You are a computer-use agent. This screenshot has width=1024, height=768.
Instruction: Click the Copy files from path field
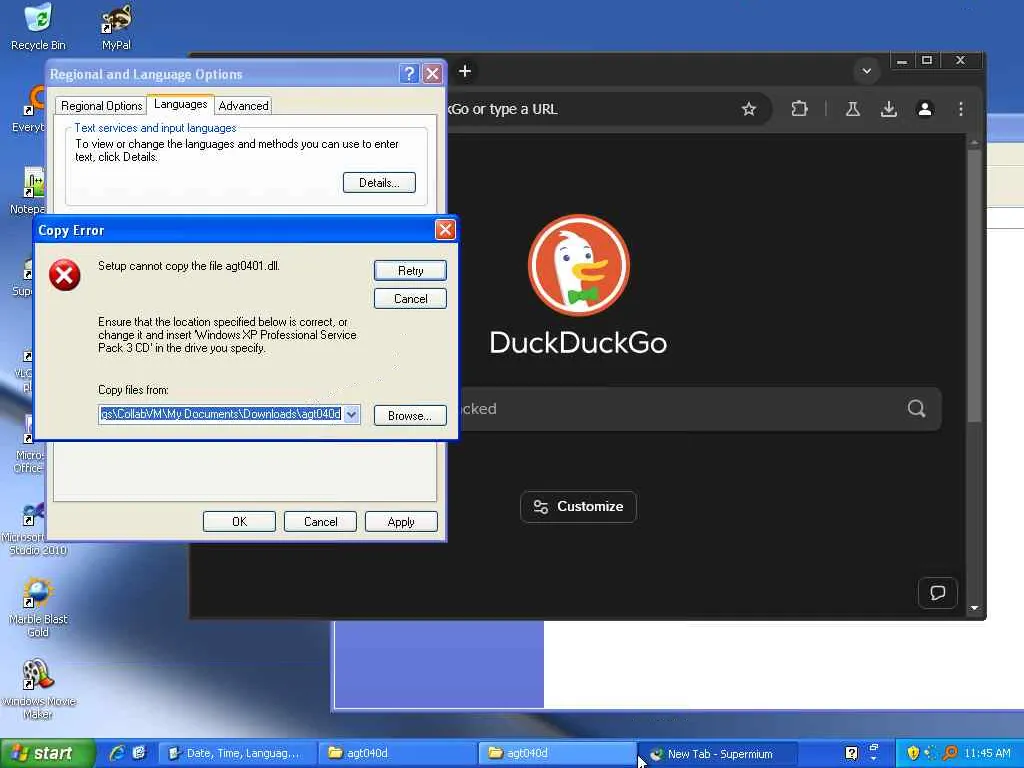pyautogui.click(x=221, y=414)
